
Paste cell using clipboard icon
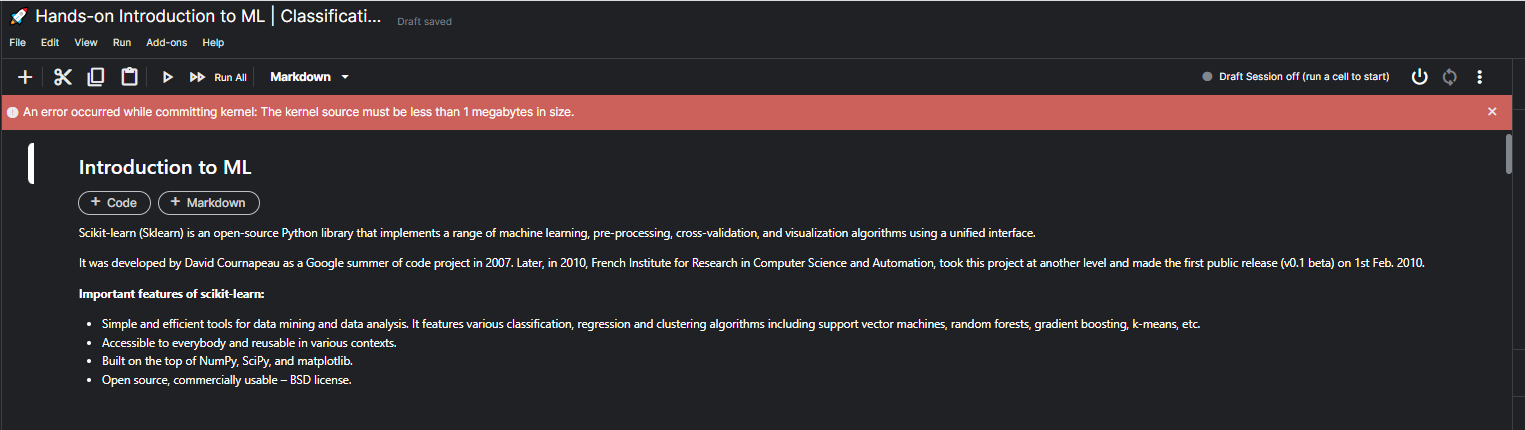(x=129, y=77)
